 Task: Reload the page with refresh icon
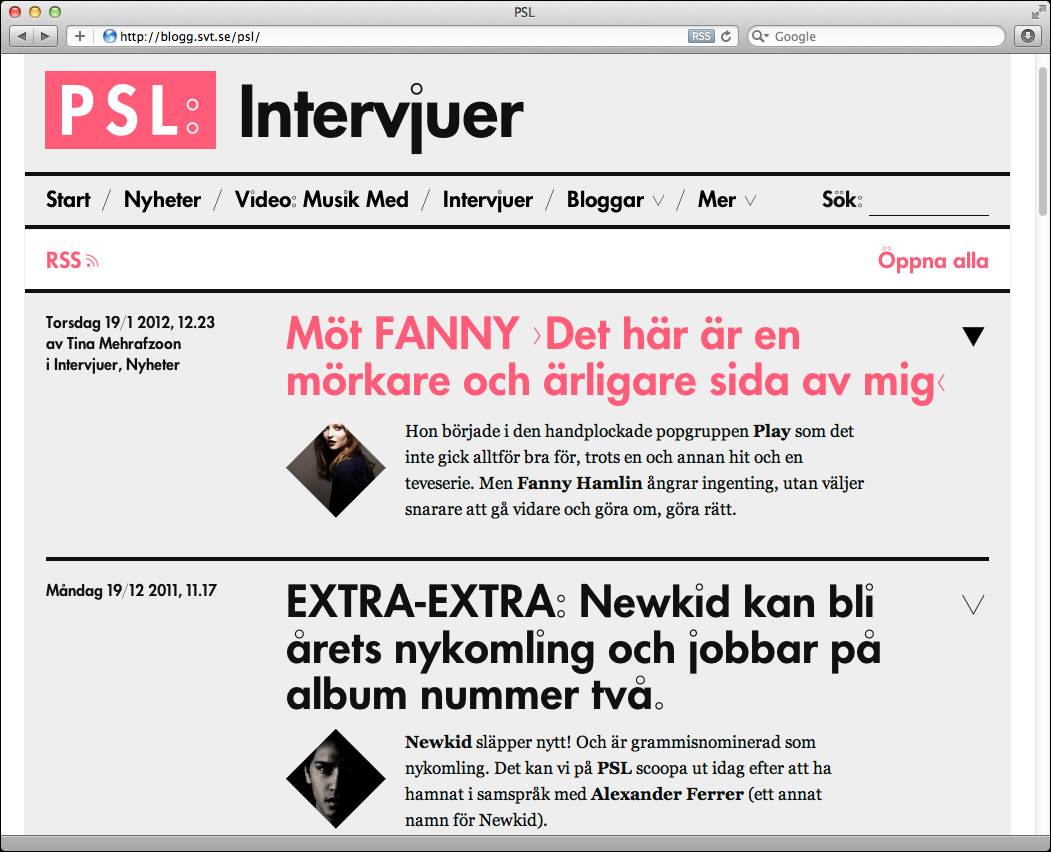point(727,36)
